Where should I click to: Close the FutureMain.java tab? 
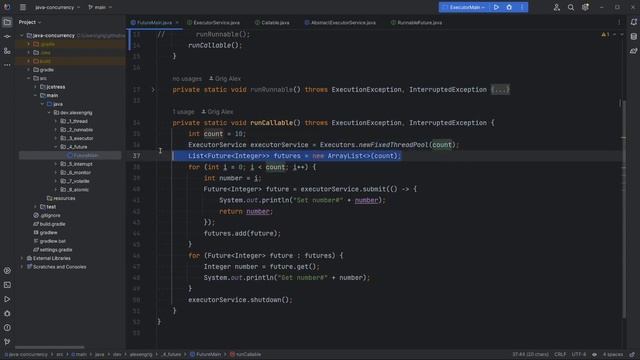point(177,22)
